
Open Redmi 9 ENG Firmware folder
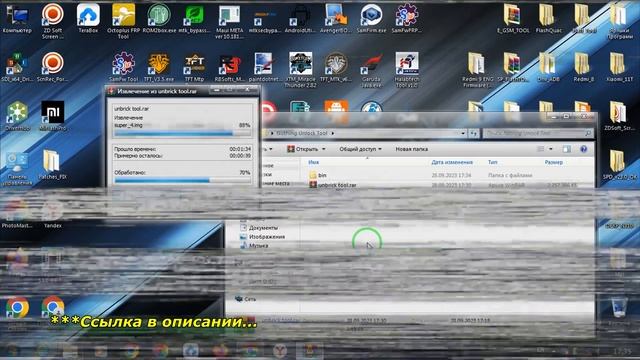[478, 70]
